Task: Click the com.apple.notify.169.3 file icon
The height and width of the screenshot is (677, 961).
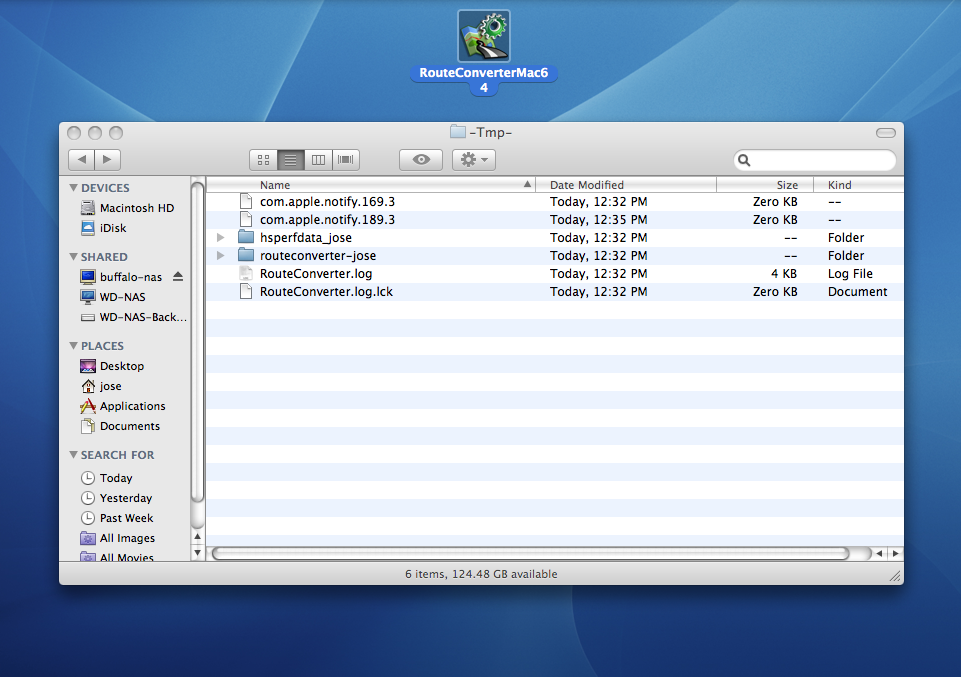Action: [246, 201]
